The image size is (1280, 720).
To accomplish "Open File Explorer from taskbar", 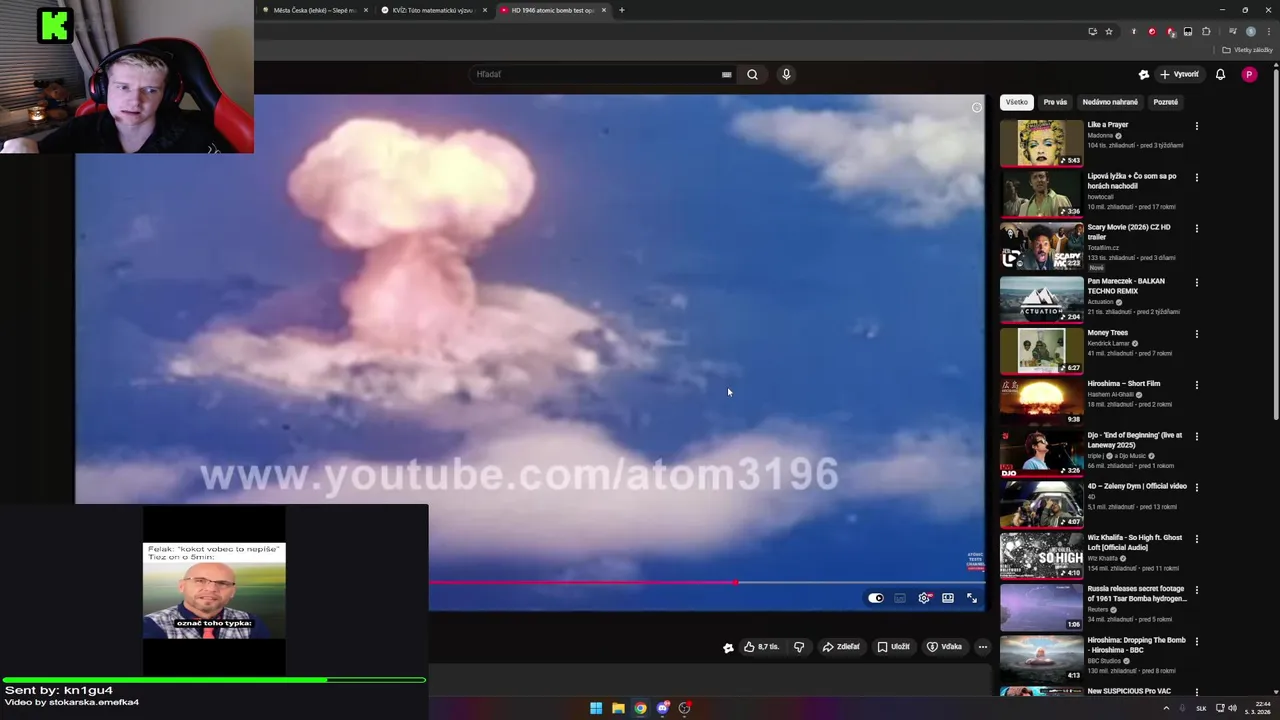I will point(618,708).
